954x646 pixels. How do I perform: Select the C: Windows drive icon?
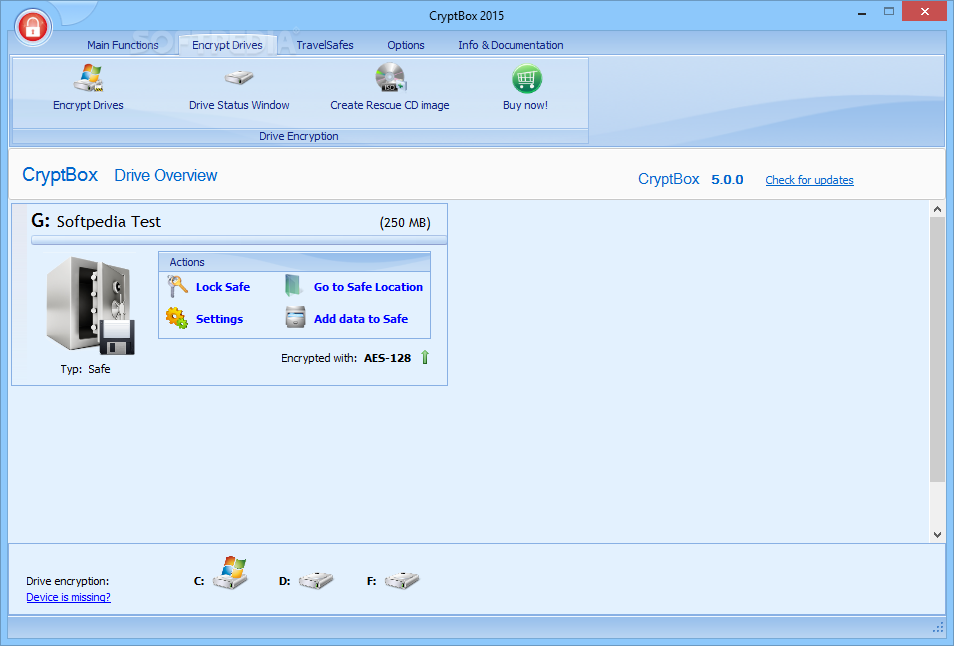coord(230,573)
